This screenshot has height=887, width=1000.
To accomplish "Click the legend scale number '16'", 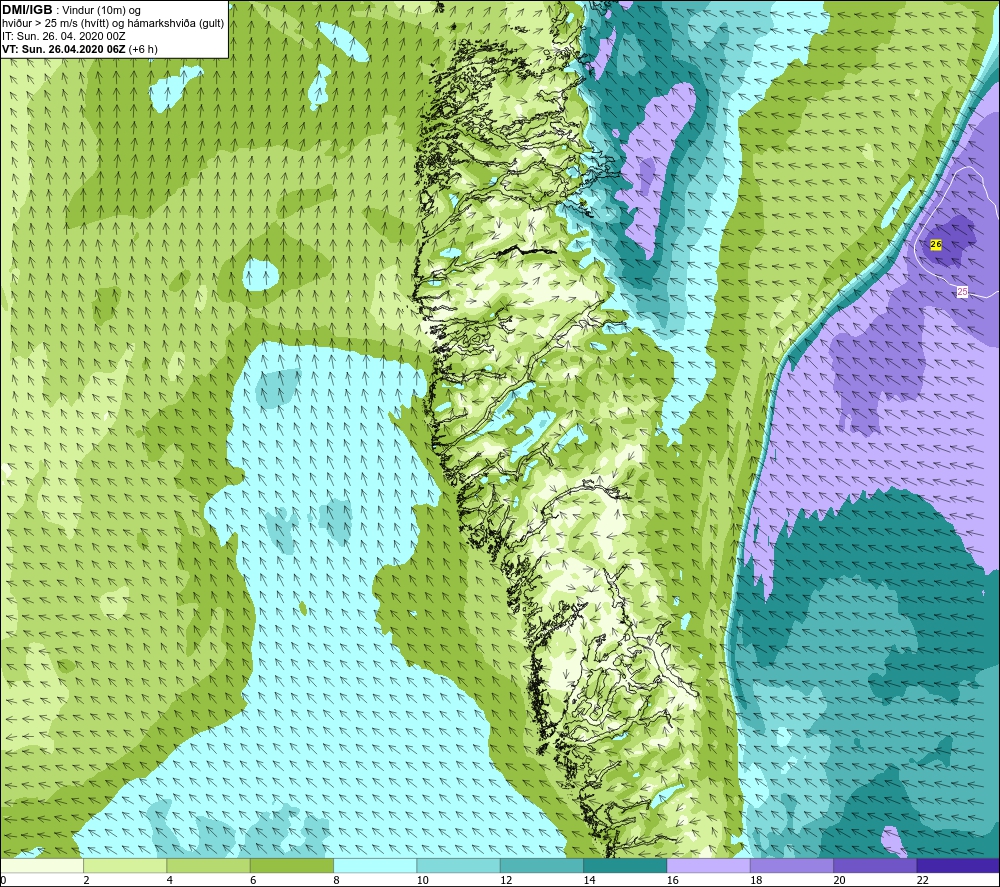I will pos(673,880).
